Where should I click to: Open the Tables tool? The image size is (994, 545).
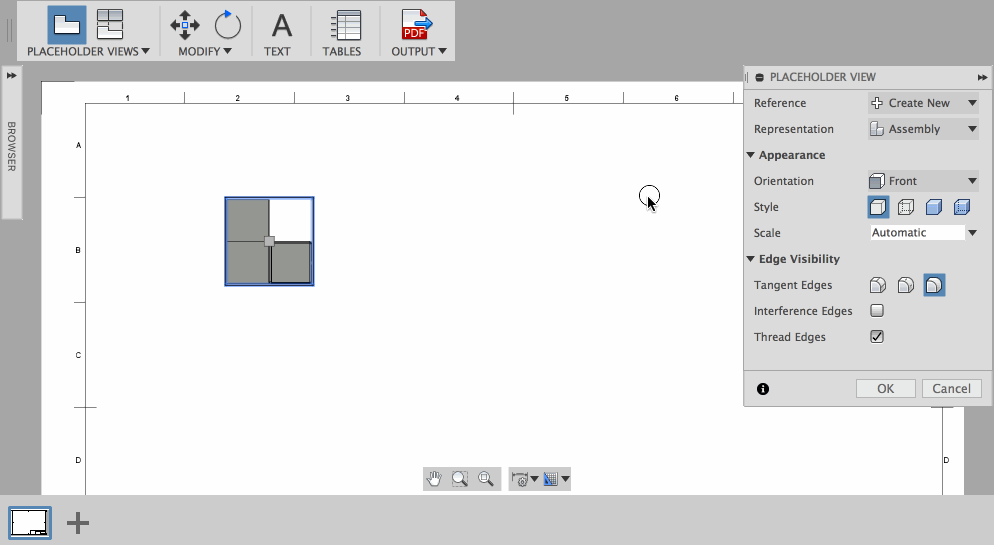345,26
